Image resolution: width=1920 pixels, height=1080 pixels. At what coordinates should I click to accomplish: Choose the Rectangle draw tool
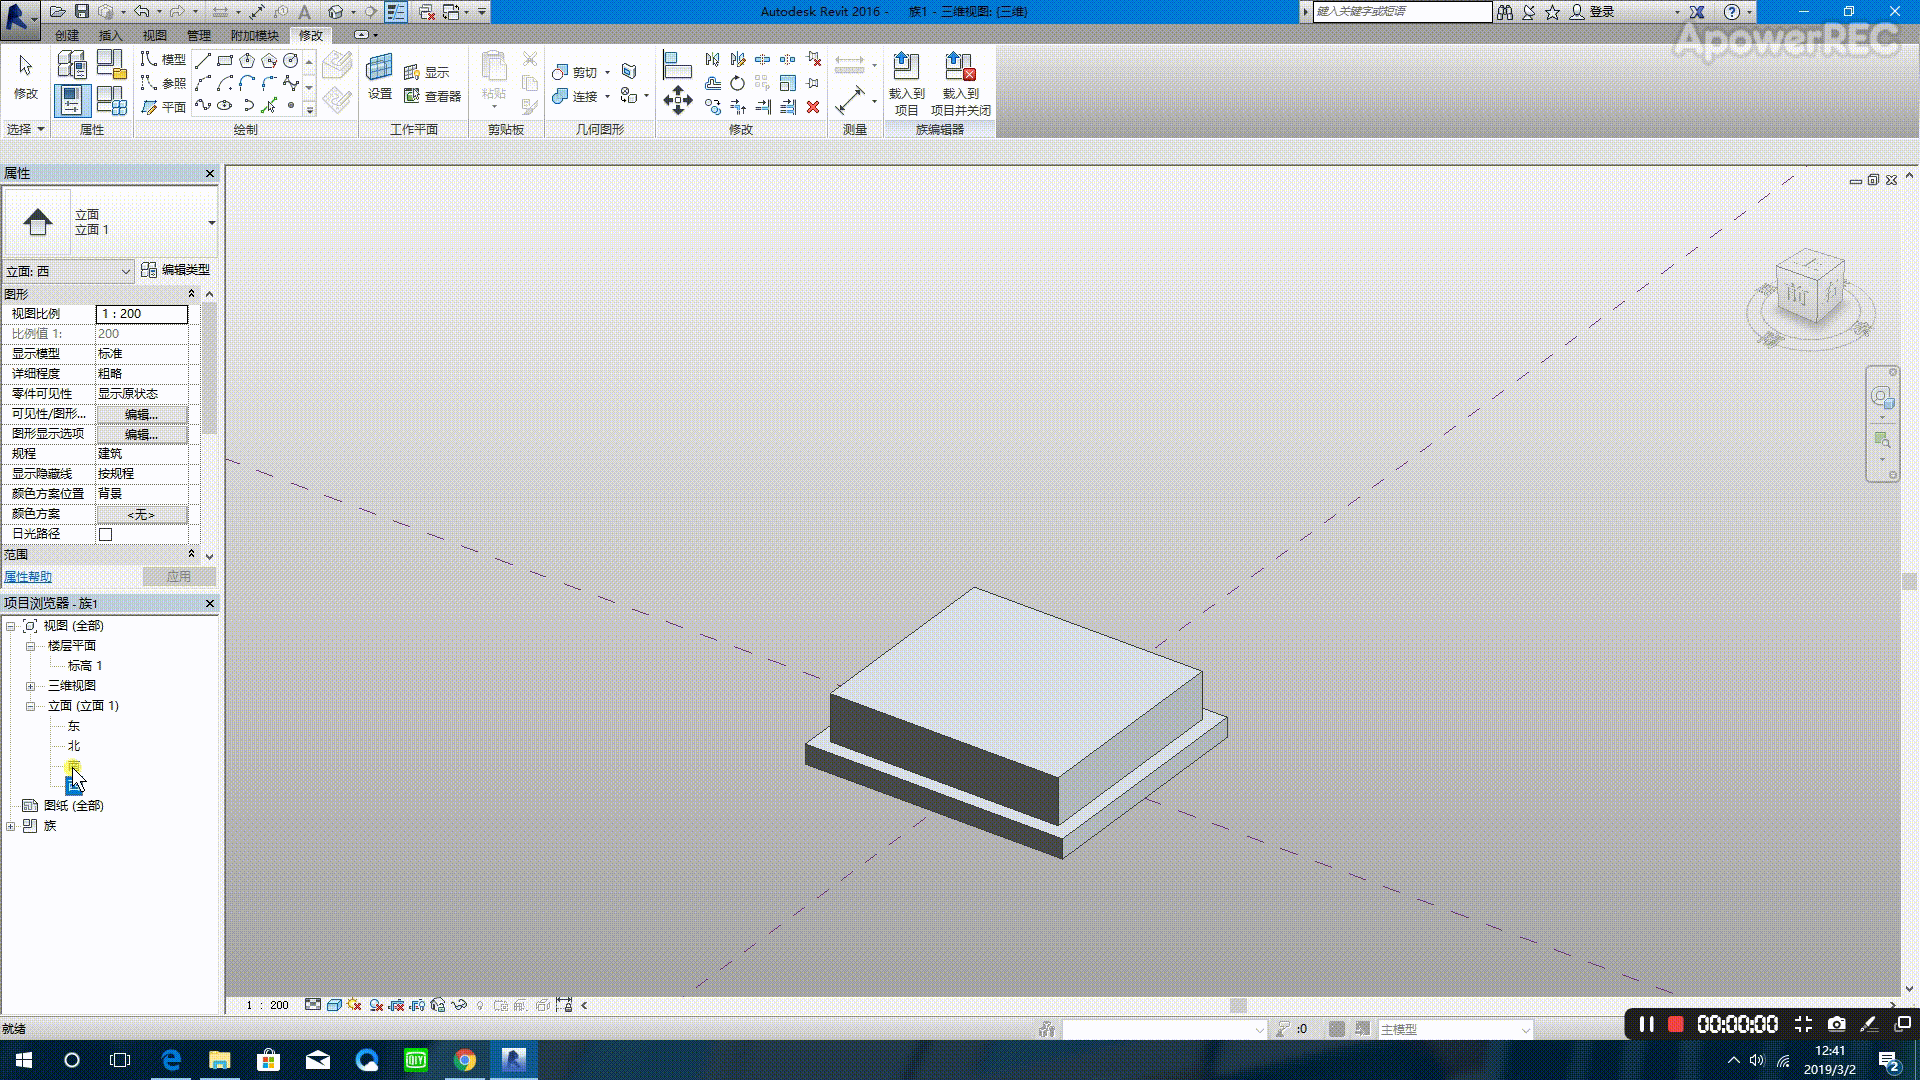[225, 61]
